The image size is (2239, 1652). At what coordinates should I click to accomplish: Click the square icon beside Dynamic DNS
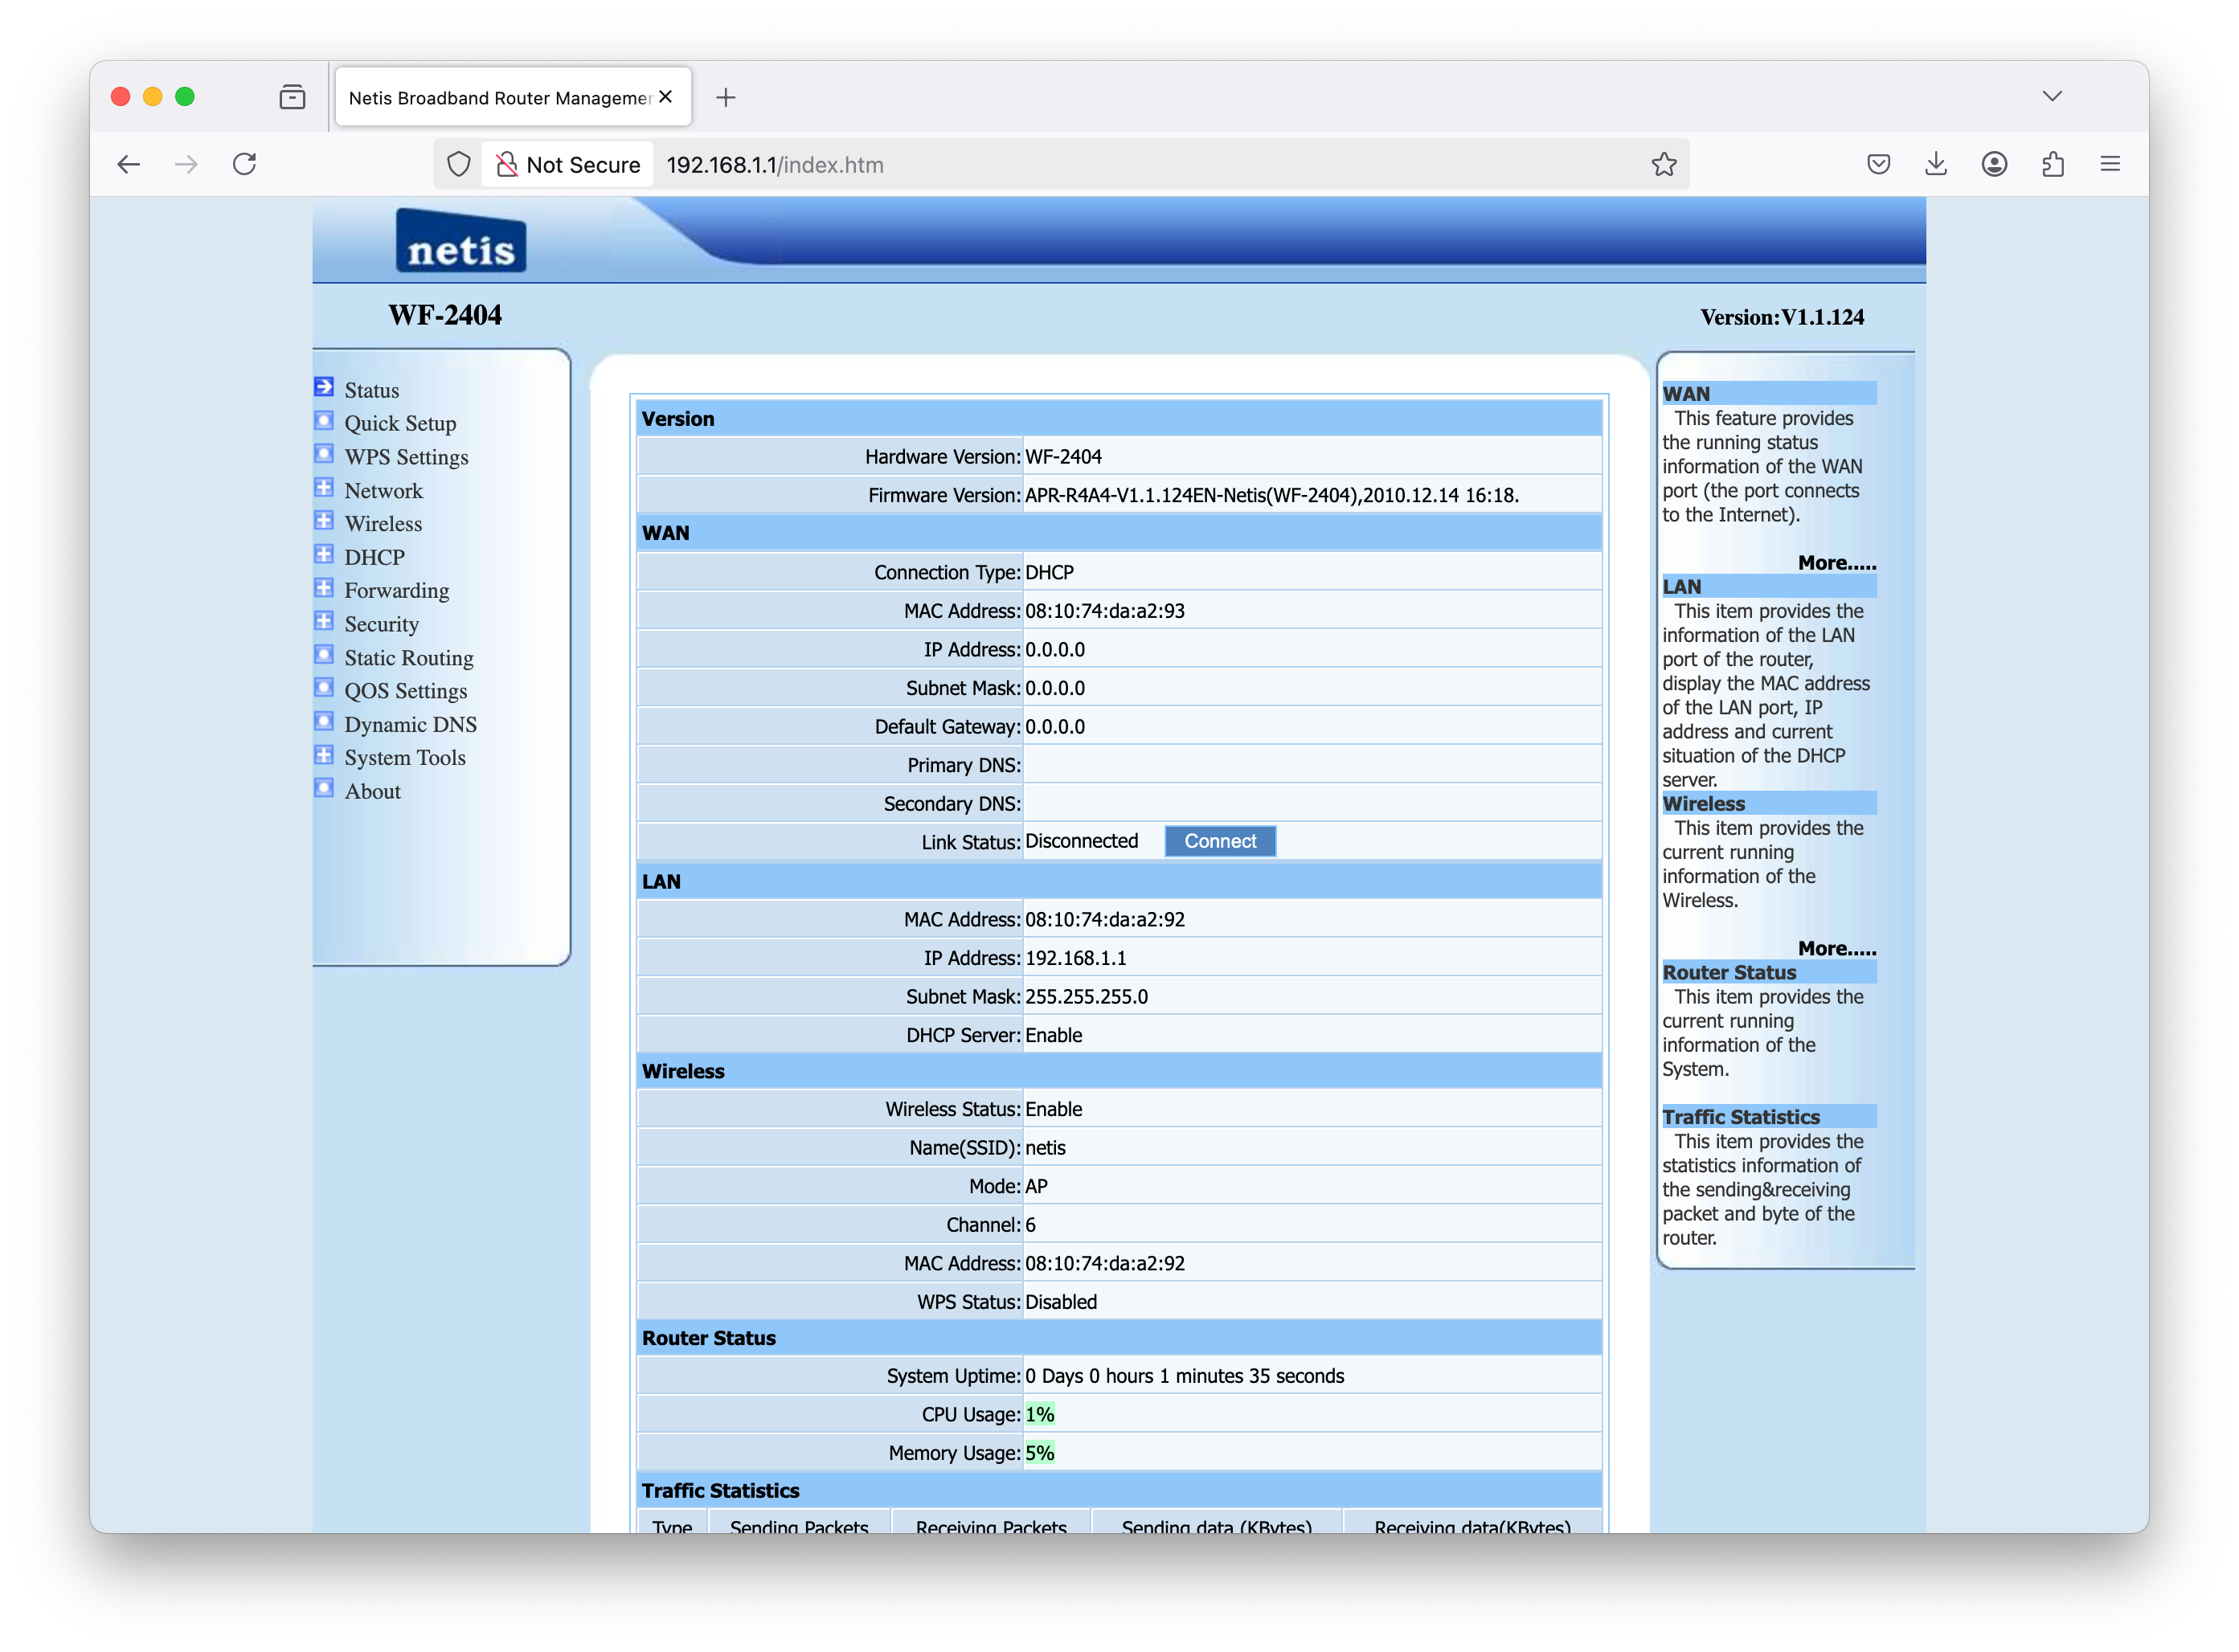pyautogui.click(x=324, y=721)
